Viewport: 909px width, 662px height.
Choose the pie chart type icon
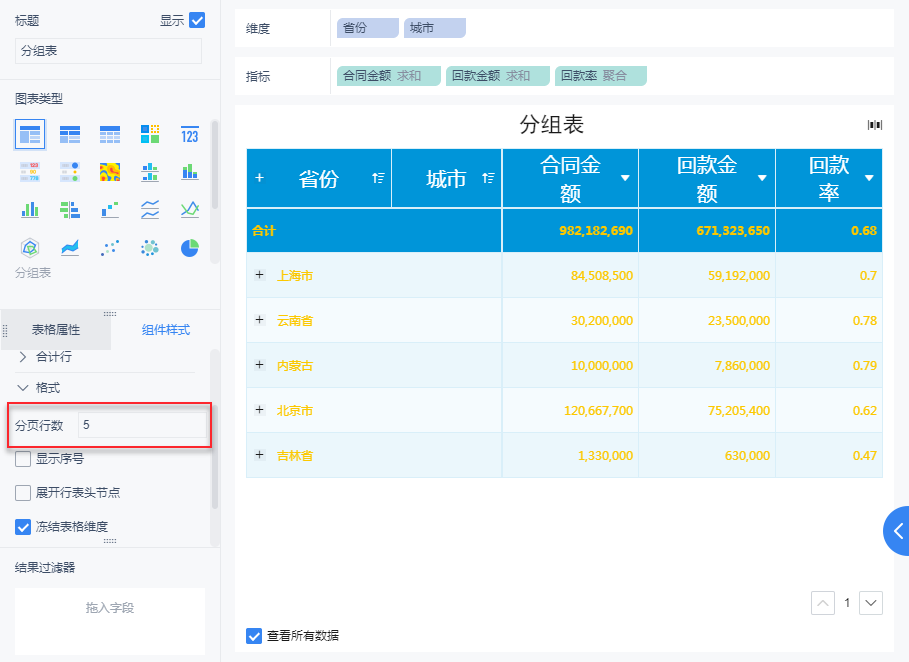(190, 247)
